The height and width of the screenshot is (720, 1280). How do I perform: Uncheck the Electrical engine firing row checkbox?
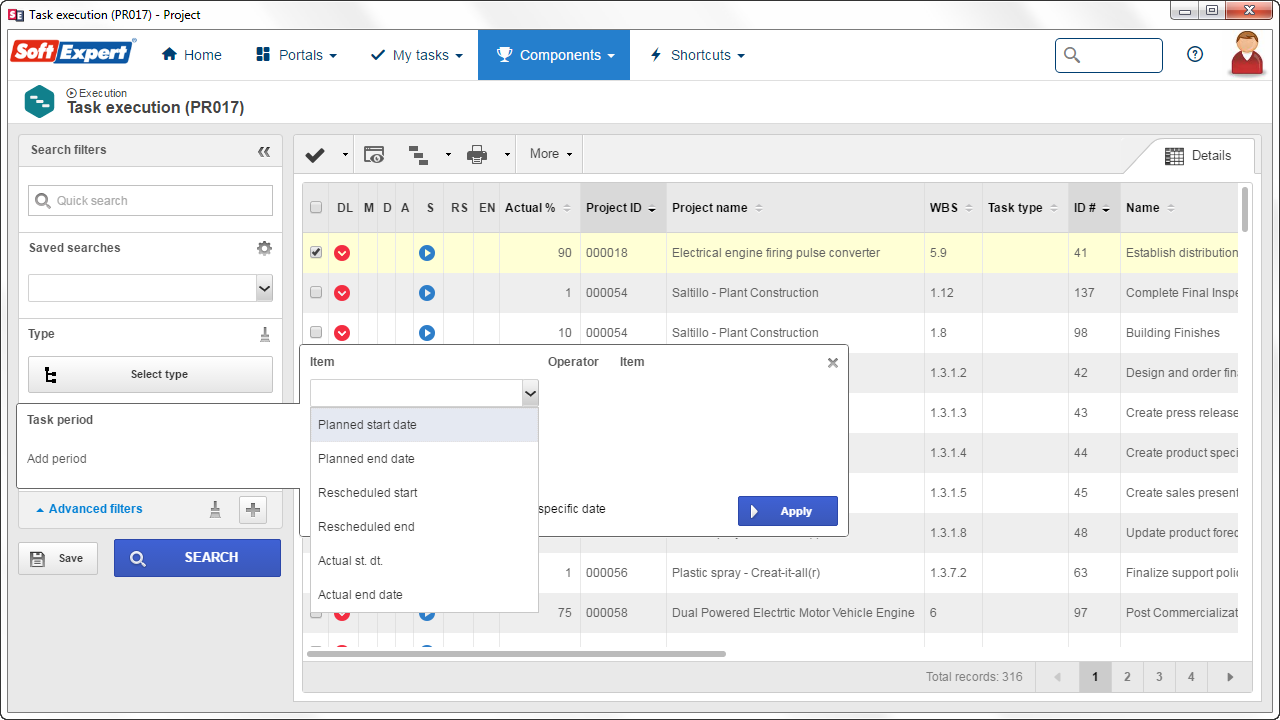pyautogui.click(x=316, y=253)
